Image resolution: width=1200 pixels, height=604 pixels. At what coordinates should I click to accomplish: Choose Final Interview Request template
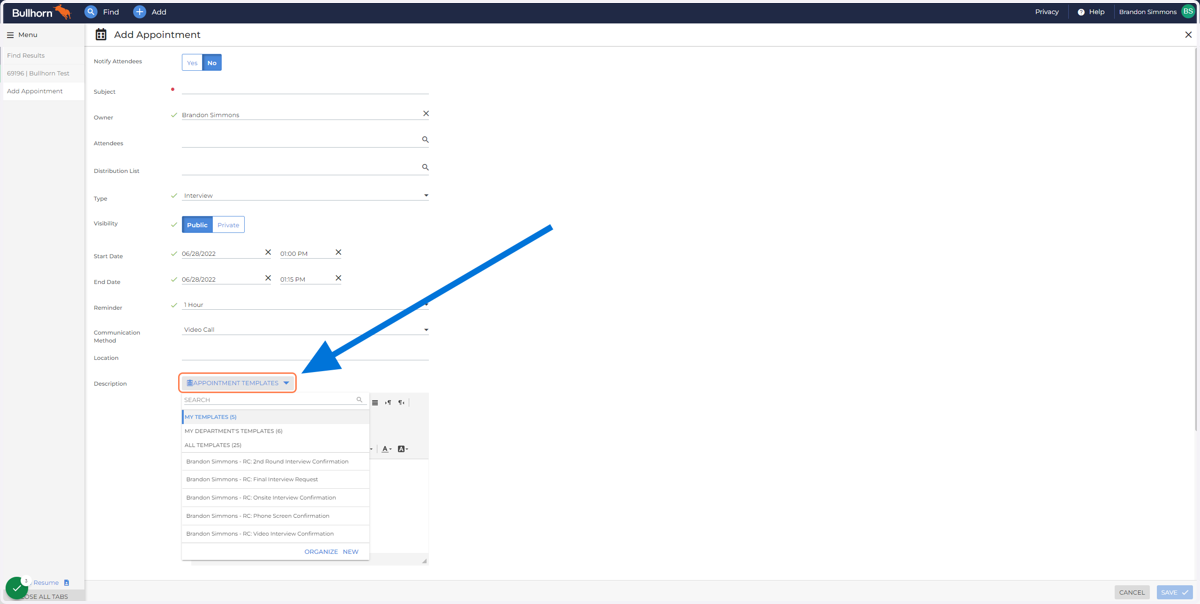pyautogui.click(x=276, y=480)
